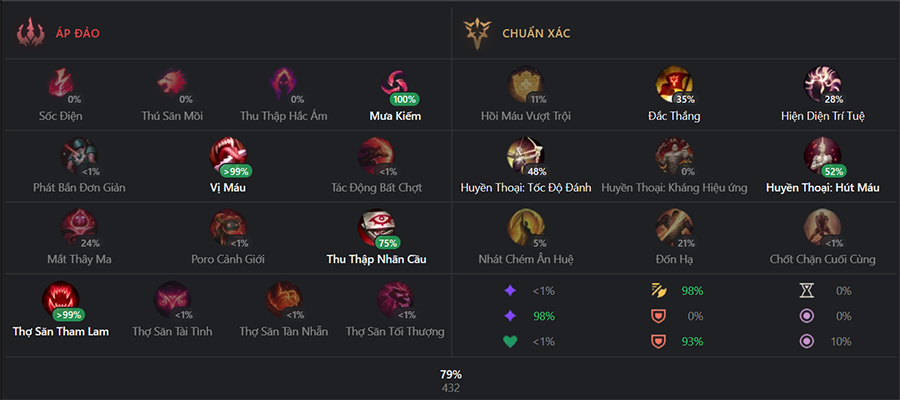Click the Thú Săn Mồi label

click(172, 116)
